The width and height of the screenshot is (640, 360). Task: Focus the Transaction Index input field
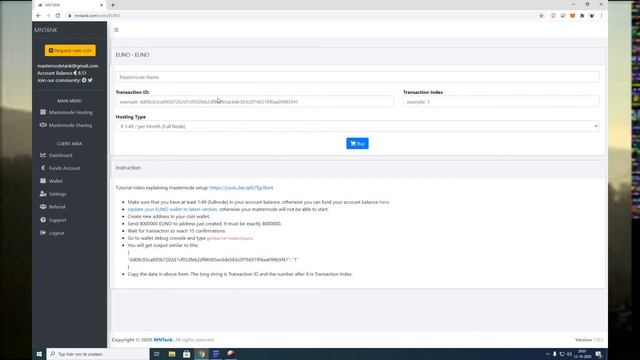[x=501, y=102]
